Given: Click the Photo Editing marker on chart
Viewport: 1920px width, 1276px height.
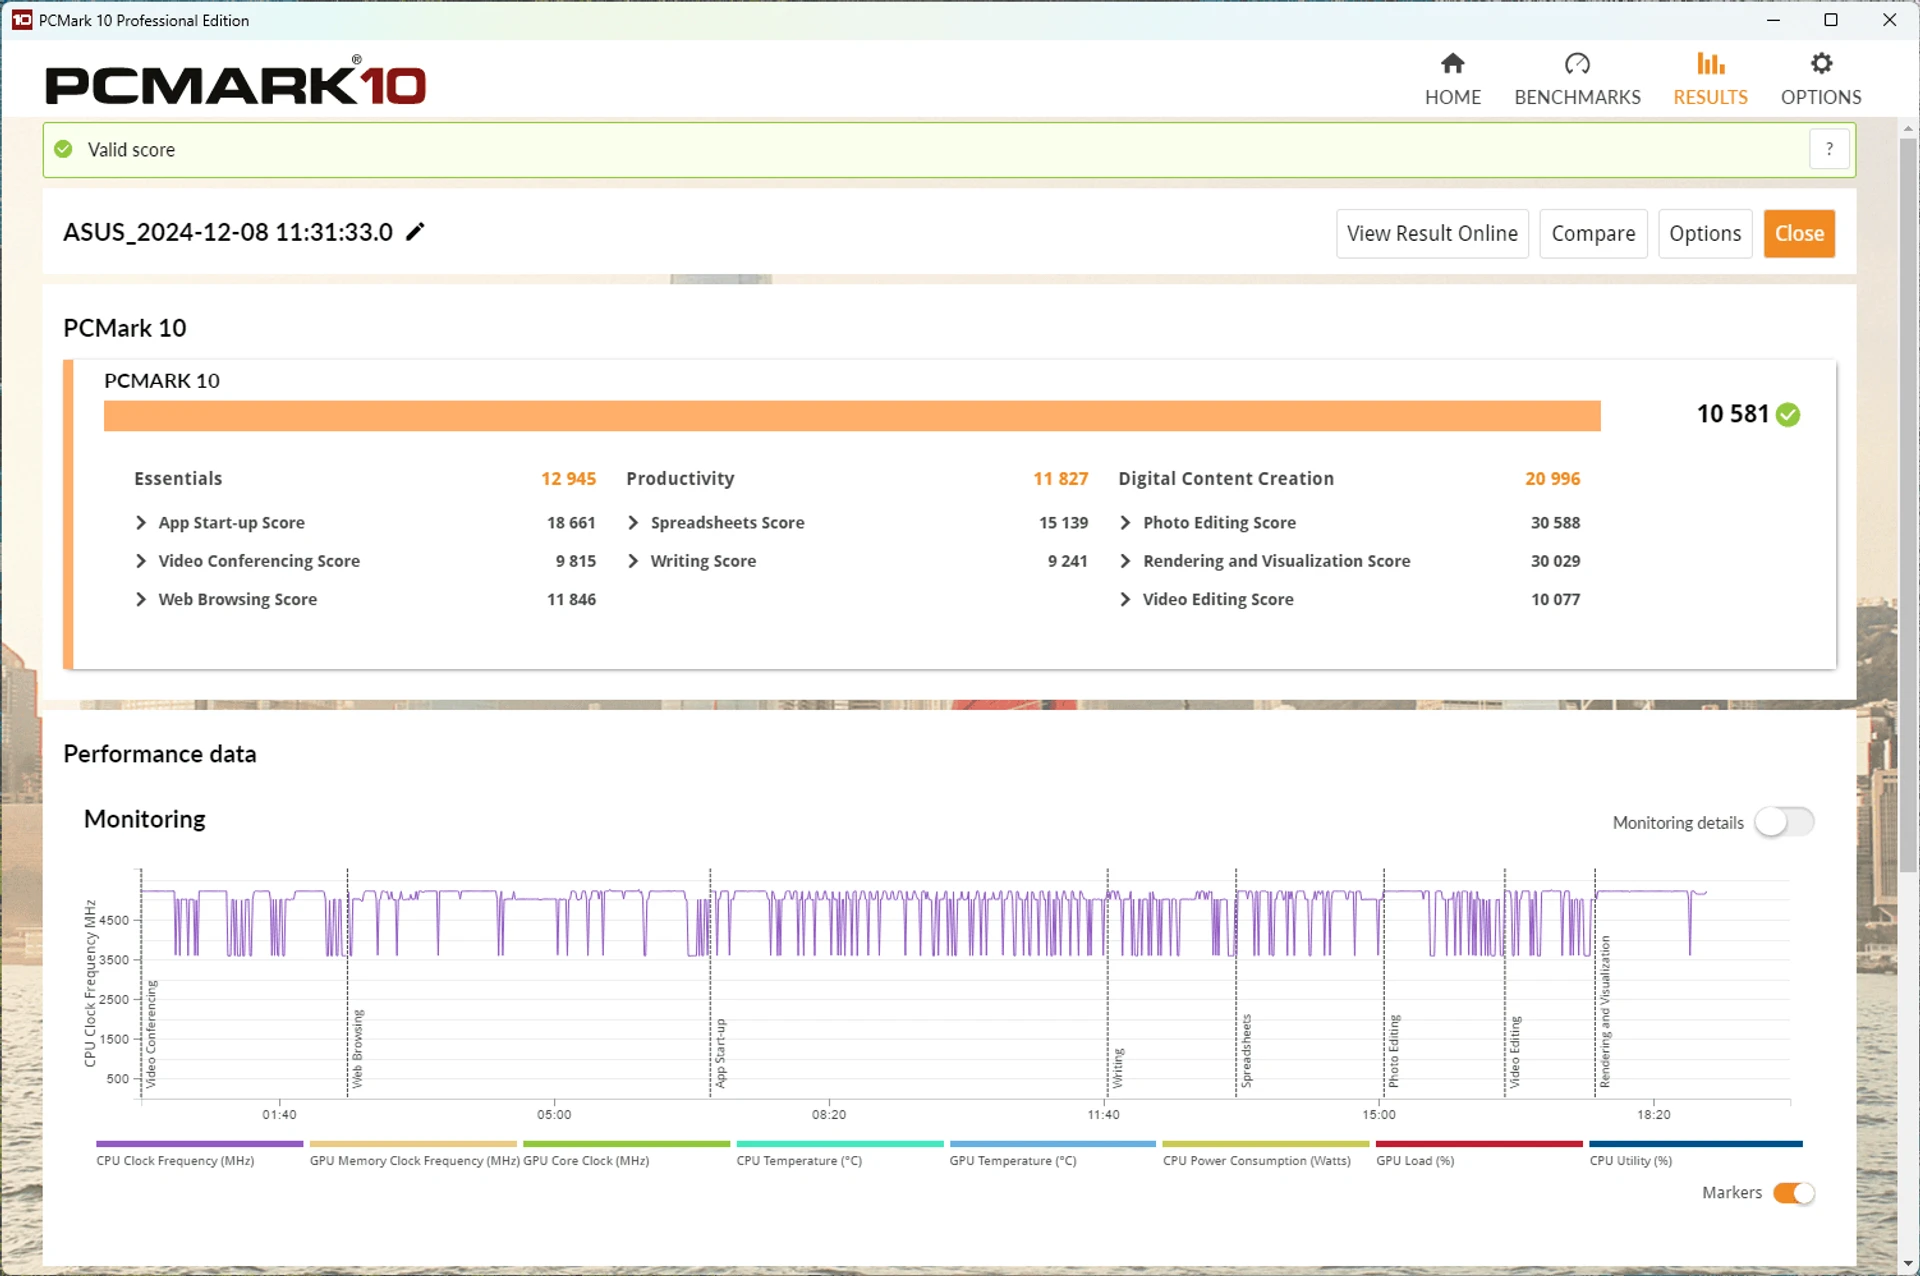Looking at the screenshot, I should pyautogui.click(x=1394, y=1051).
